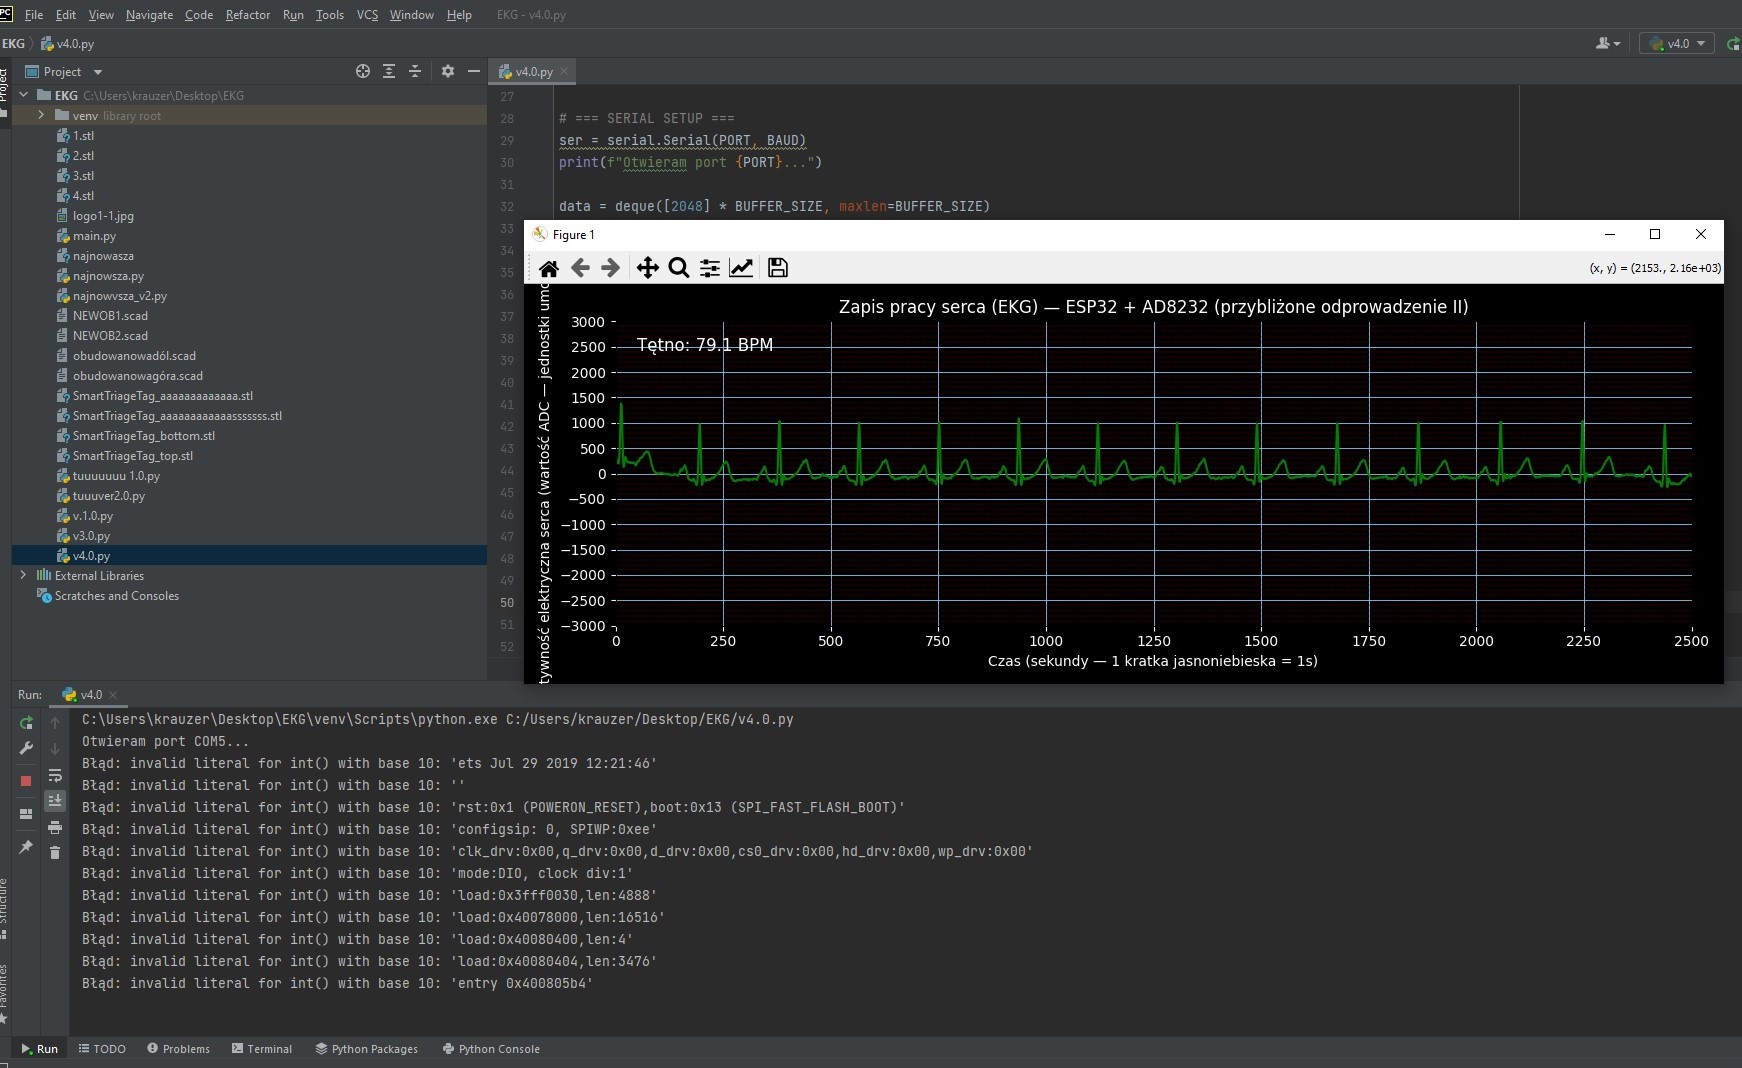Save the figure with floppy icon
Image resolution: width=1742 pixels, height=1068 pixels.
(777, 268)
